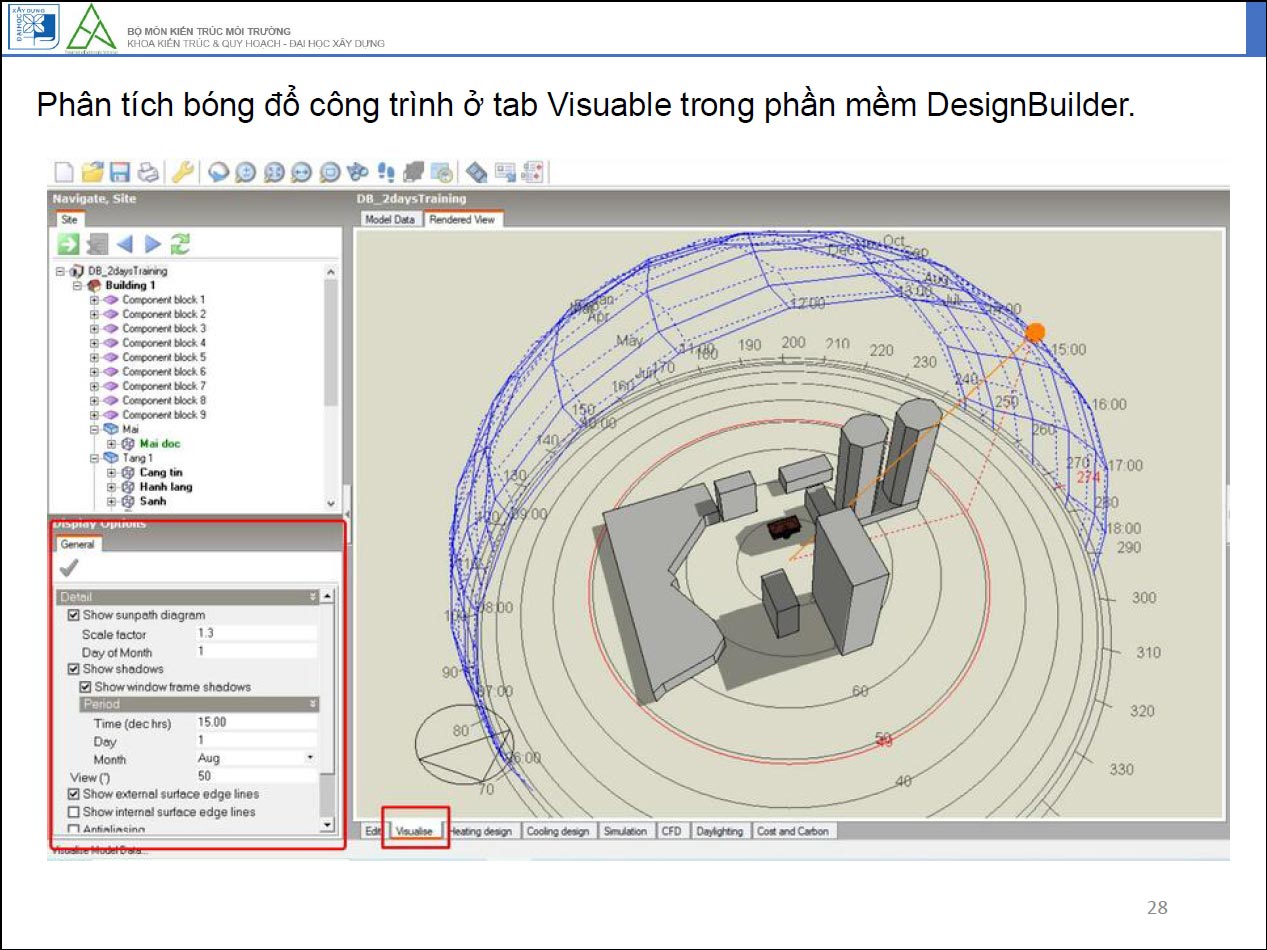Enable Show internal surface edge lines
Viewport: 1267px width, 950px height.
(73, 812)
